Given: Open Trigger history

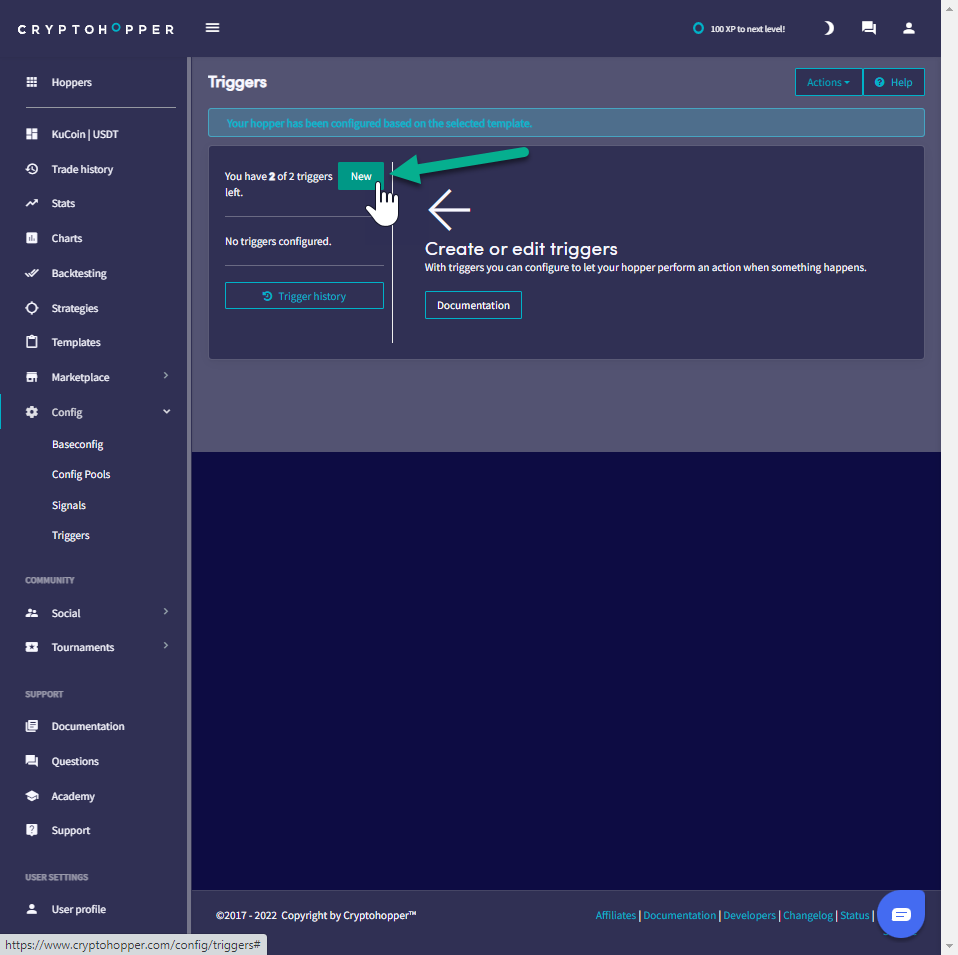Looking at the screenshot, I should (x=304, y=296).
